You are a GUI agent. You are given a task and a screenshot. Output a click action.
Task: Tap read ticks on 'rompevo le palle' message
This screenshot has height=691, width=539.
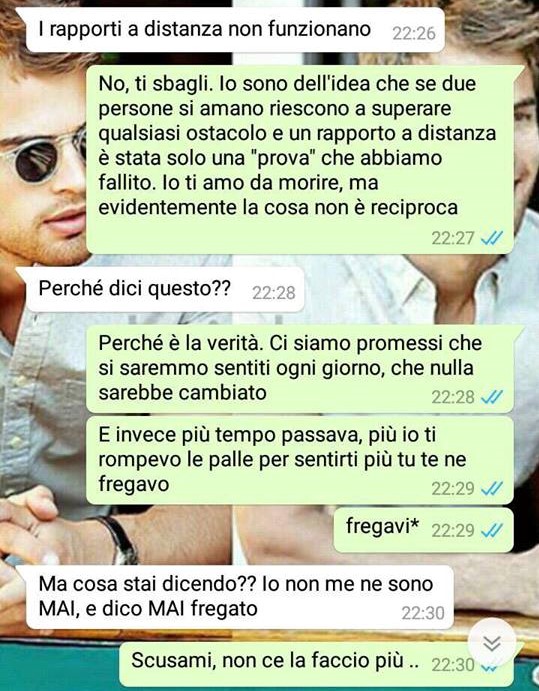[x=491, y=488]
